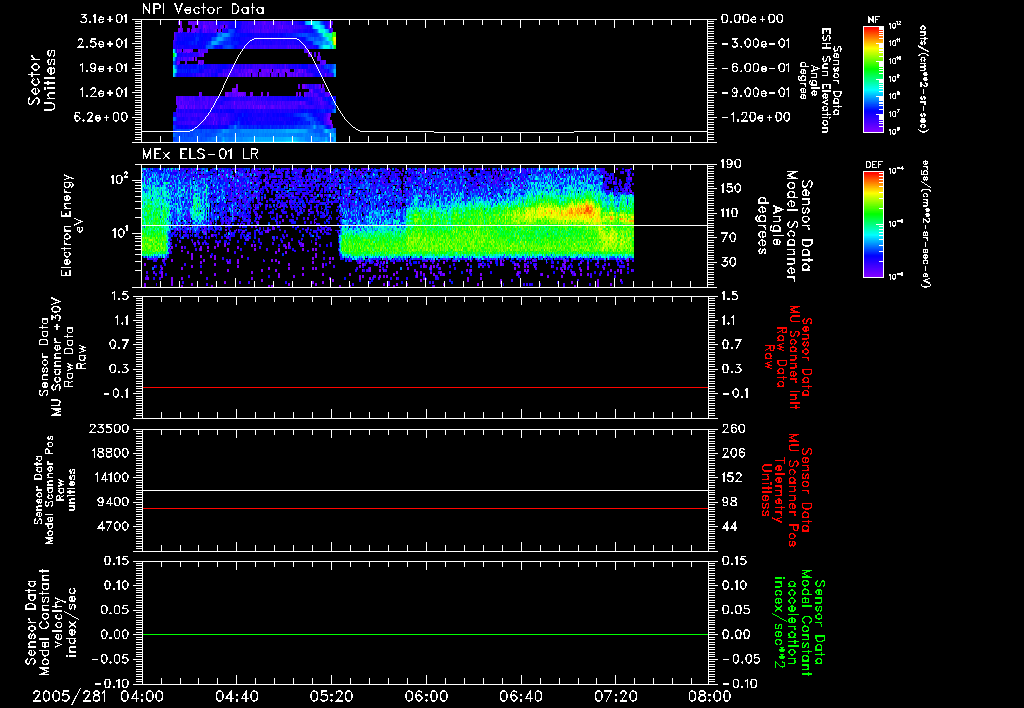Click the 110 scanner angle tick
The width and height of the screenshot is (1024, 708).
point(731,213)
